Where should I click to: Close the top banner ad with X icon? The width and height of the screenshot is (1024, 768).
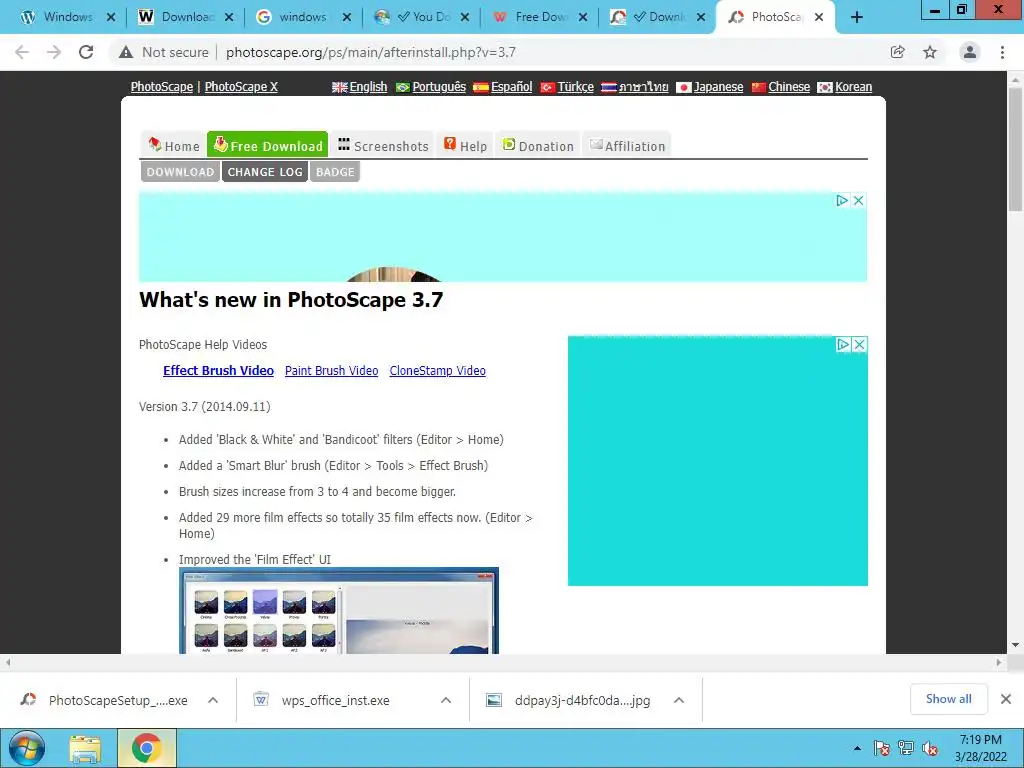pyautogui.click(x=859, y=200)
